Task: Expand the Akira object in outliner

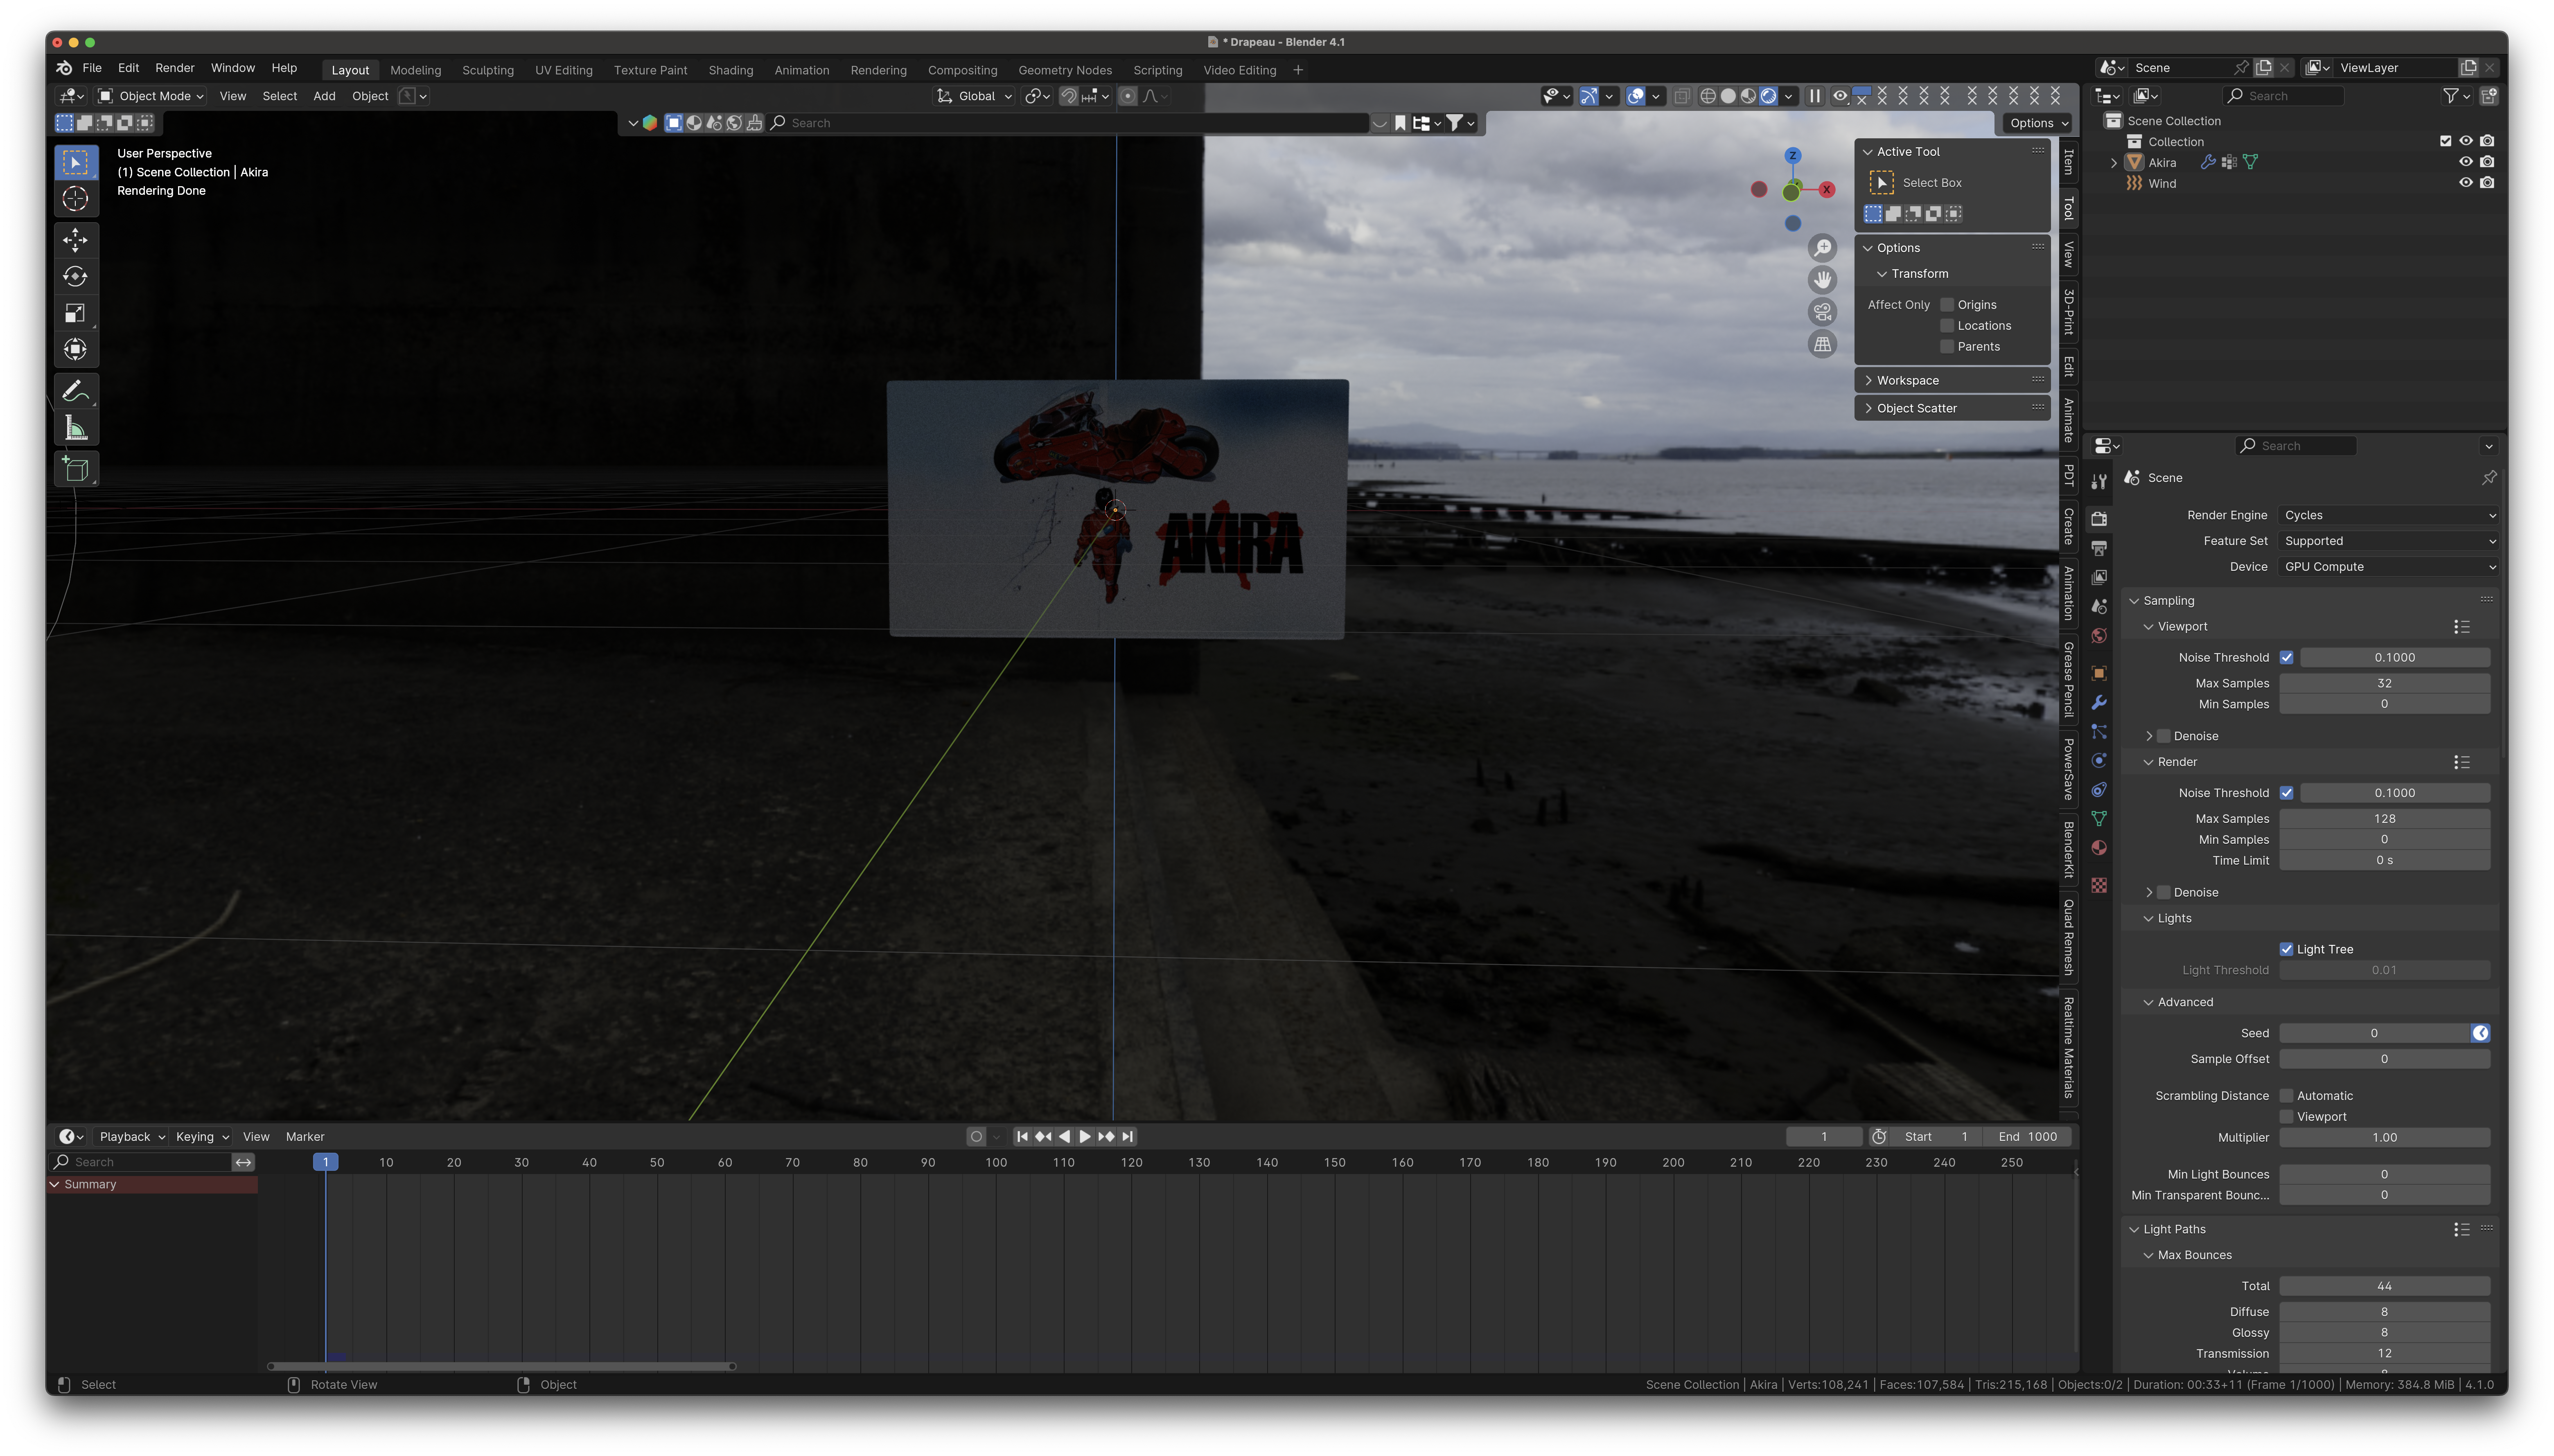Action: (x=2114, y=163)
